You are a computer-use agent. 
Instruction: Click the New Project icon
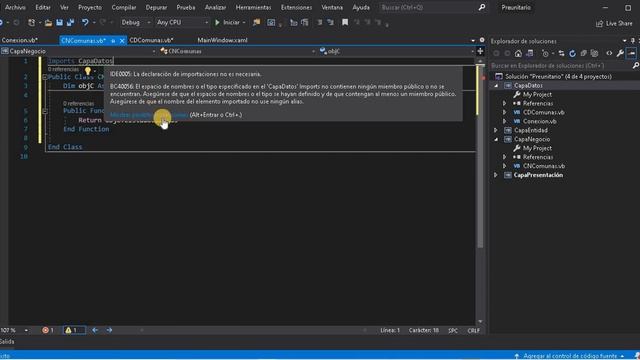click(31, 22)
